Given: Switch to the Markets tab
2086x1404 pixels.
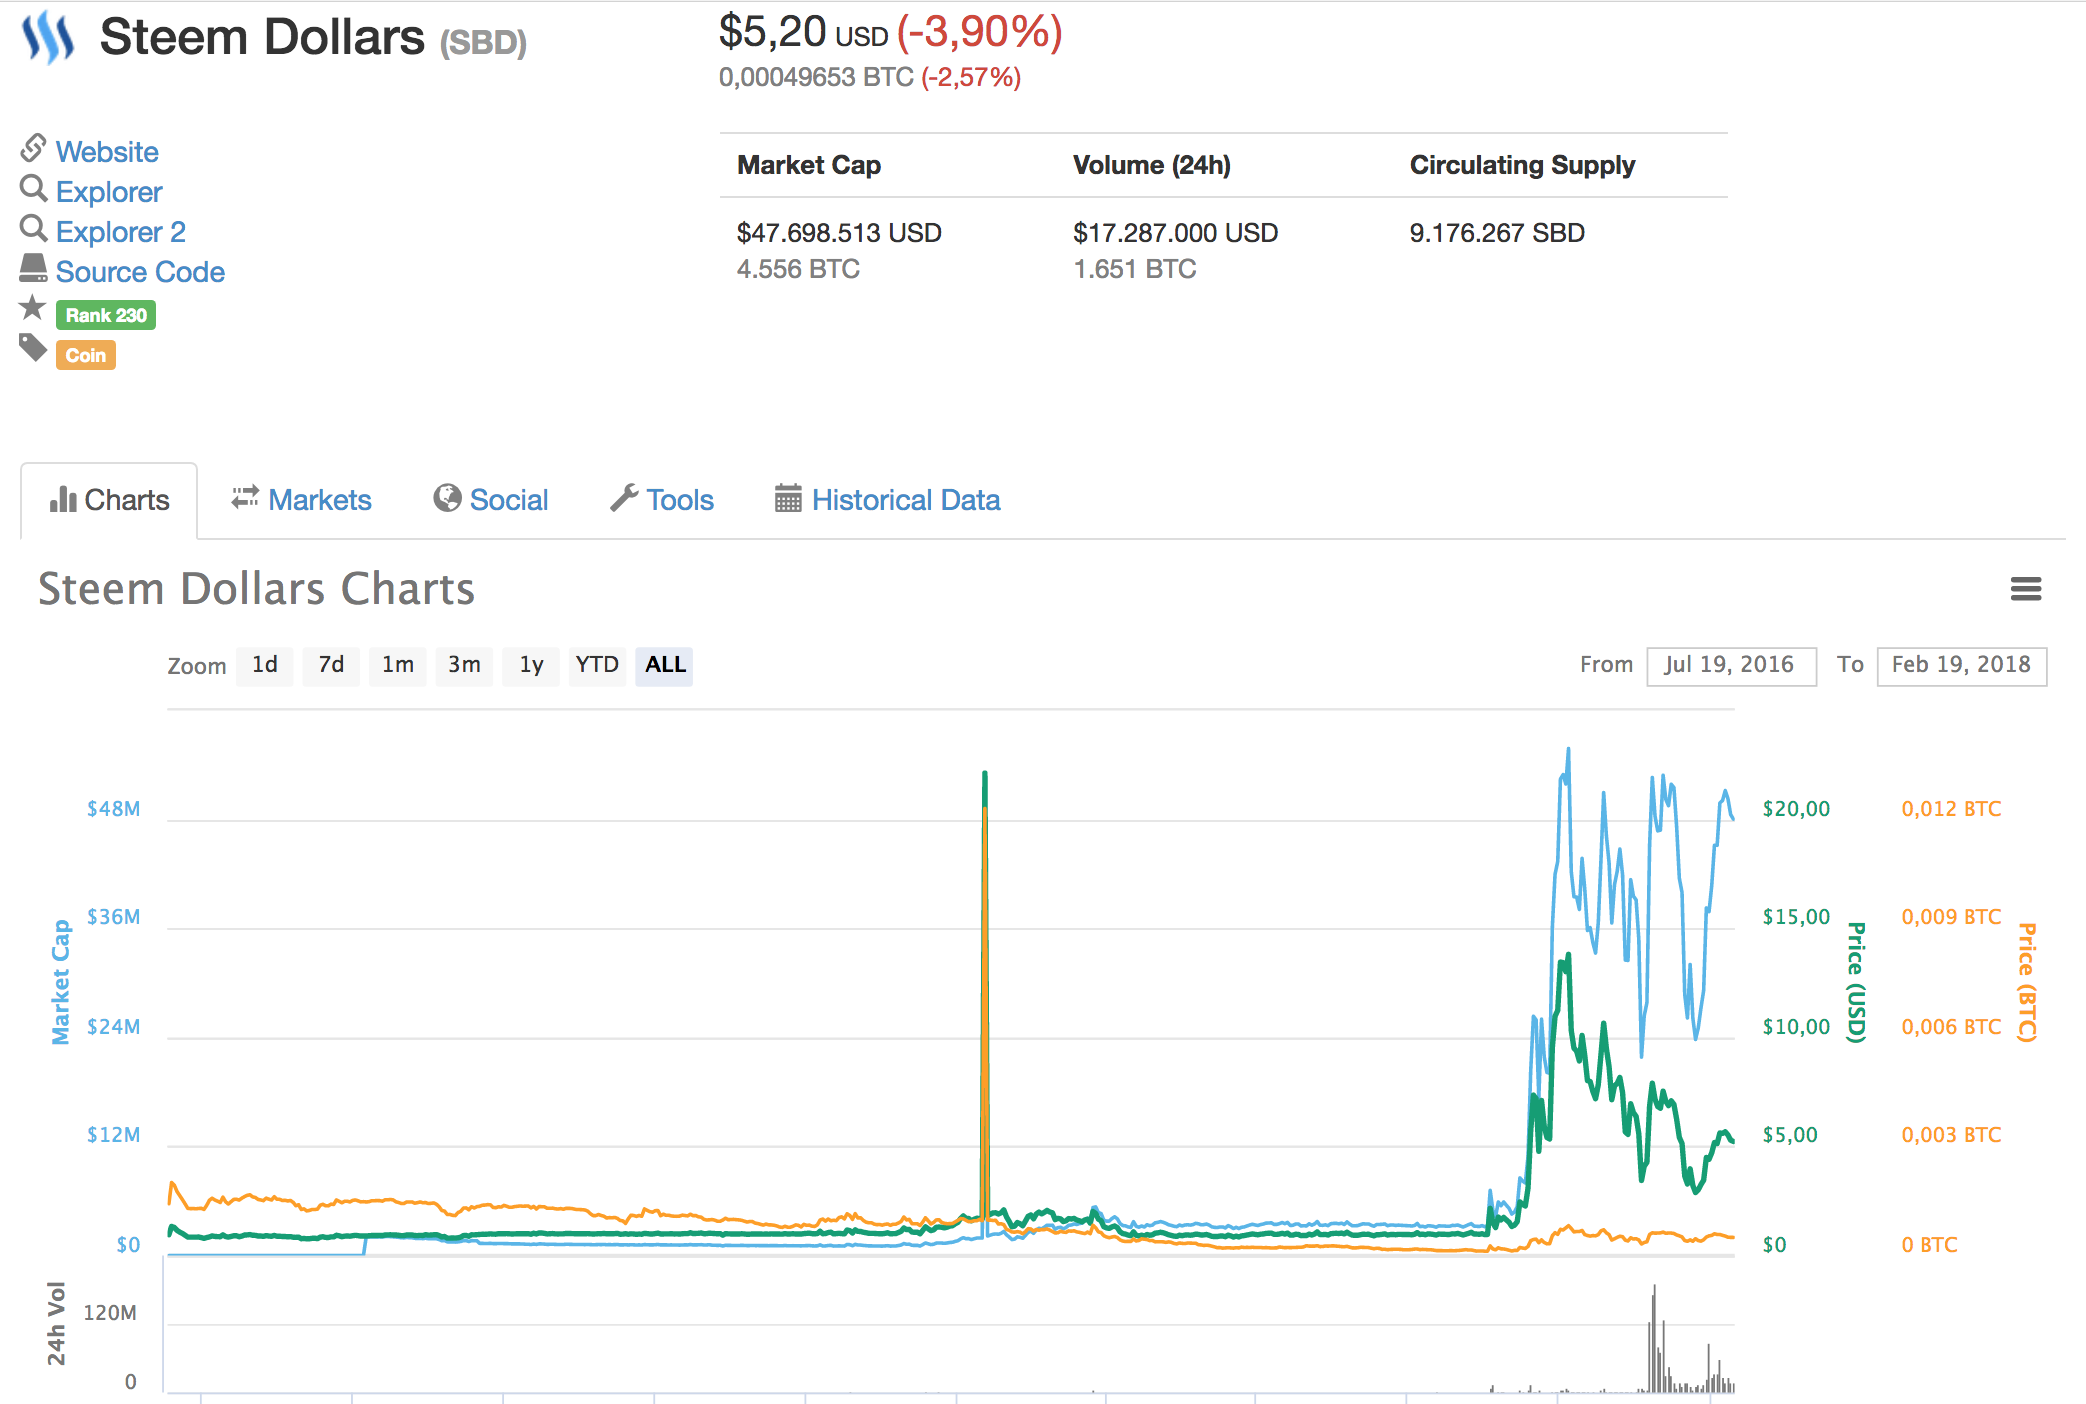Looking at the screenshot, I should click(301, 500).
